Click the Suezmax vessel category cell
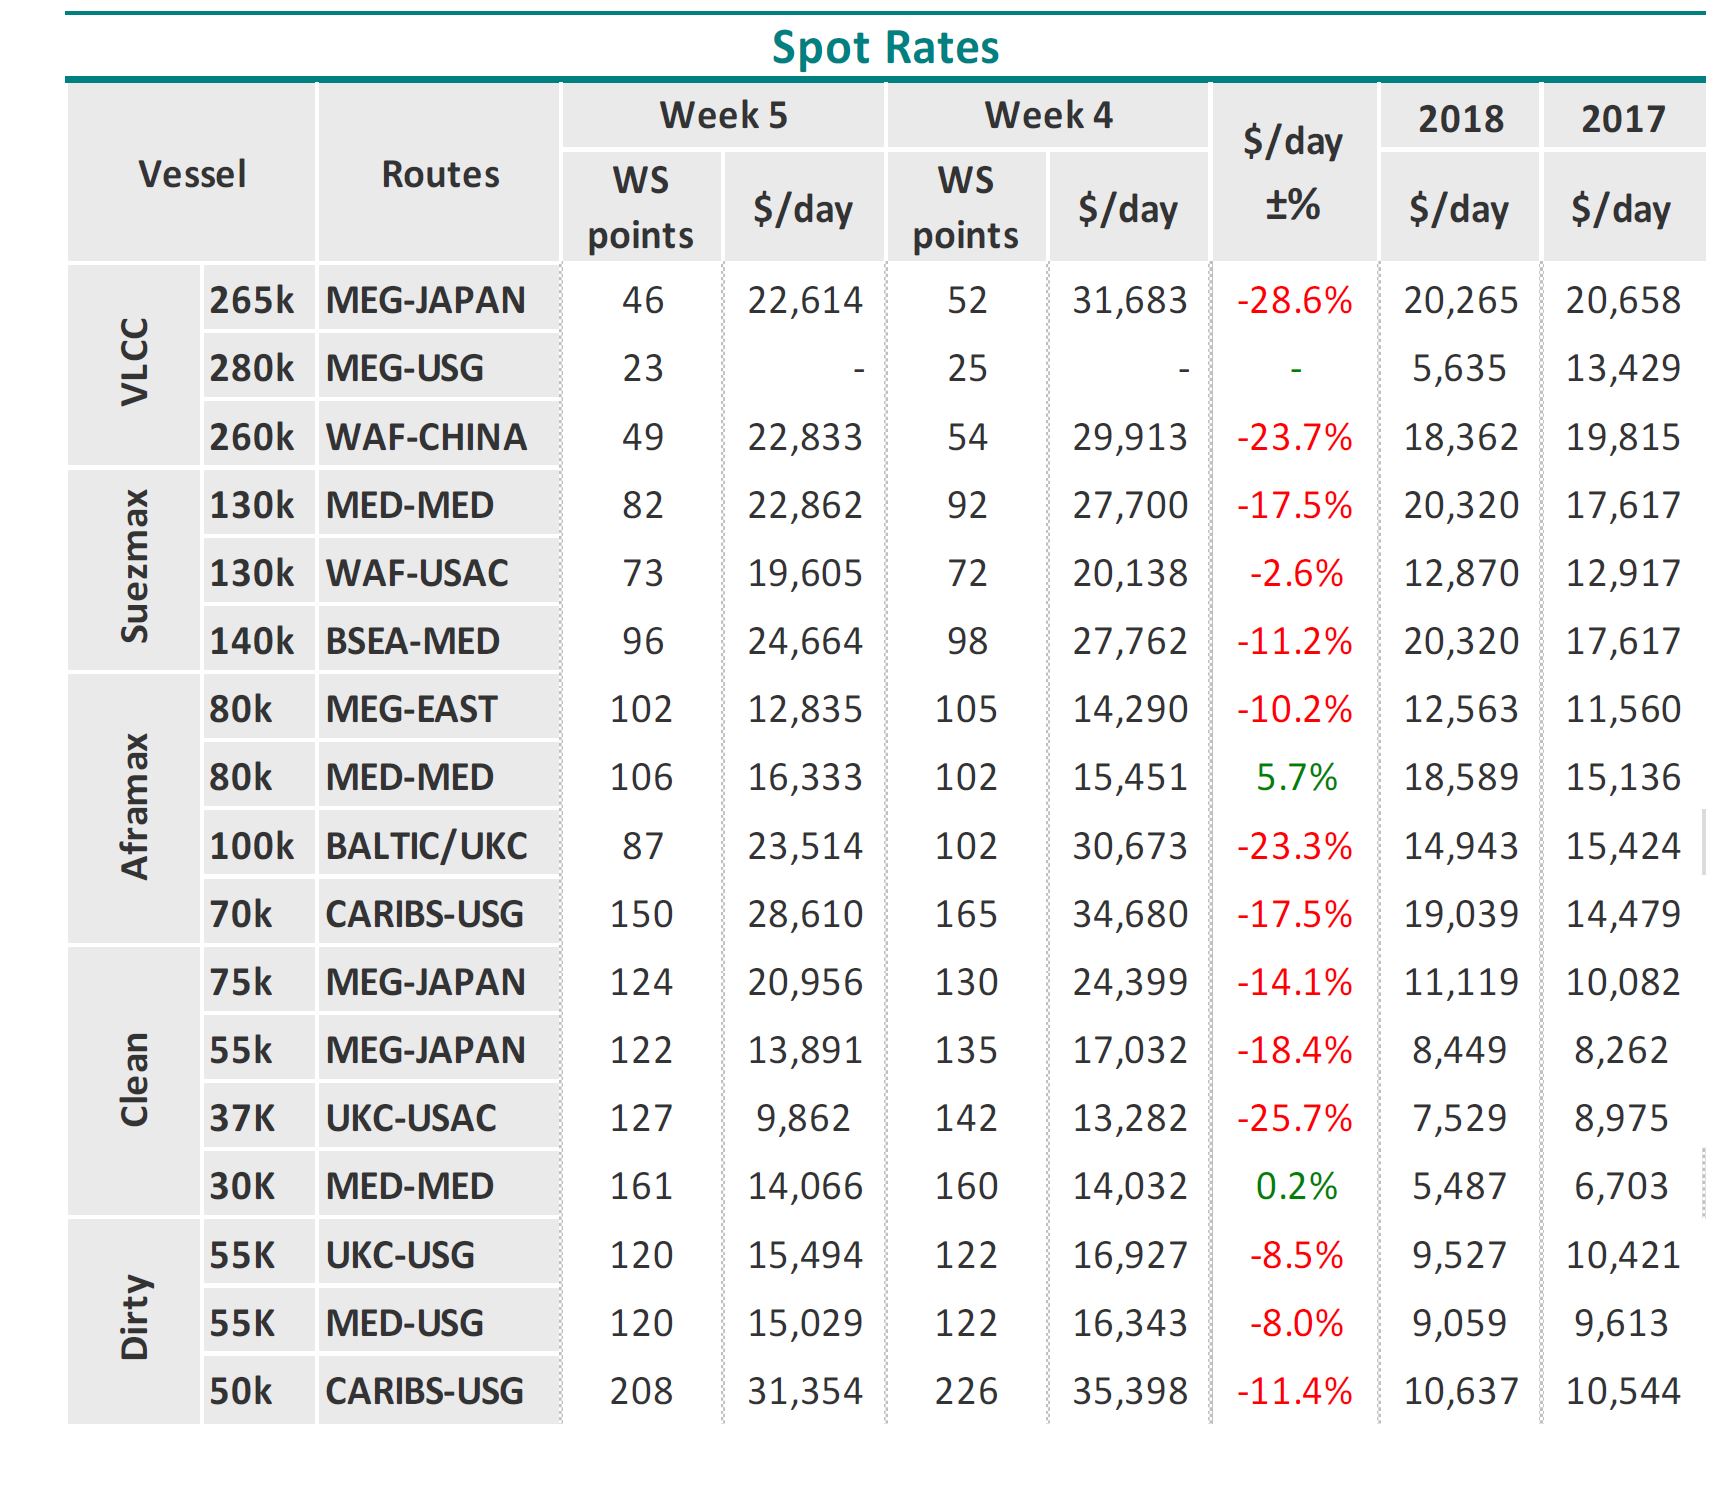1732x1486 pixels. pyautogui.click(x=134, y=568)
